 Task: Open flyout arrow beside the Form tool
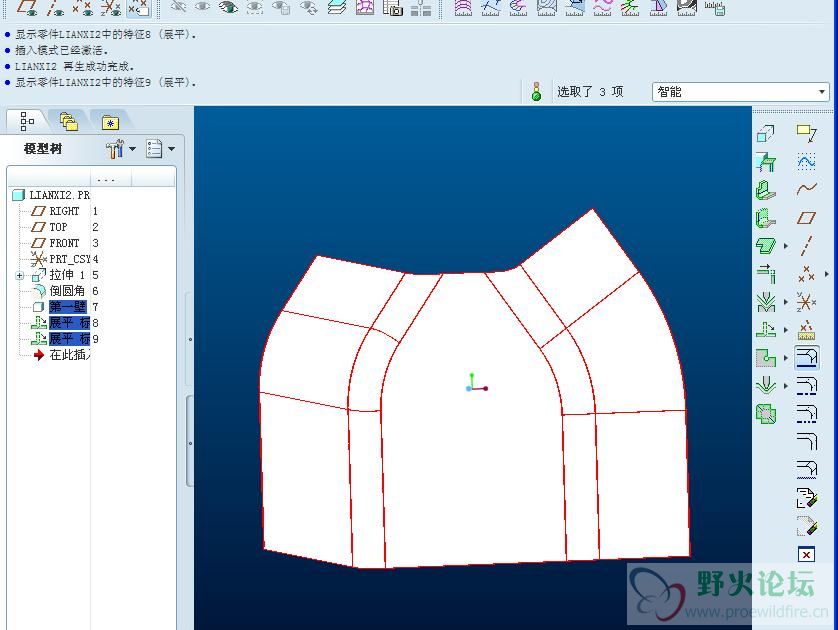pyautogui.click(x=786, y=385)
